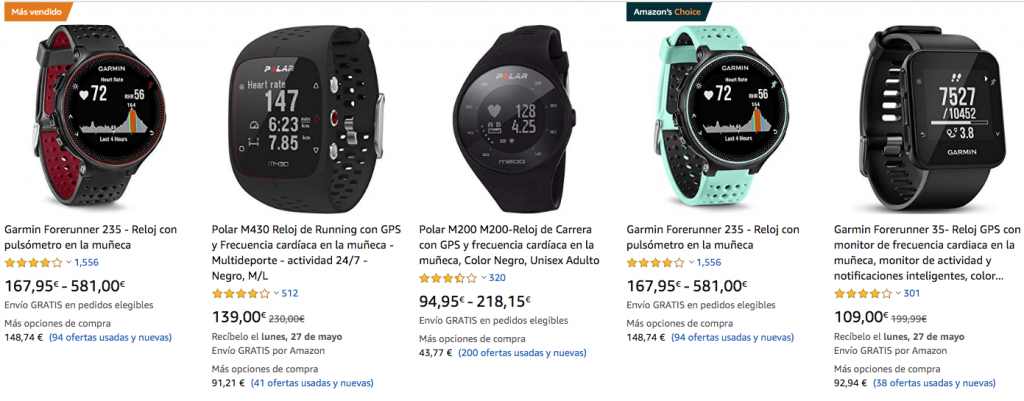Viewport: 1024px width, 401px height.
Task: Expand rating dropdown arrow for Polar M430
Action: (275, 294)
